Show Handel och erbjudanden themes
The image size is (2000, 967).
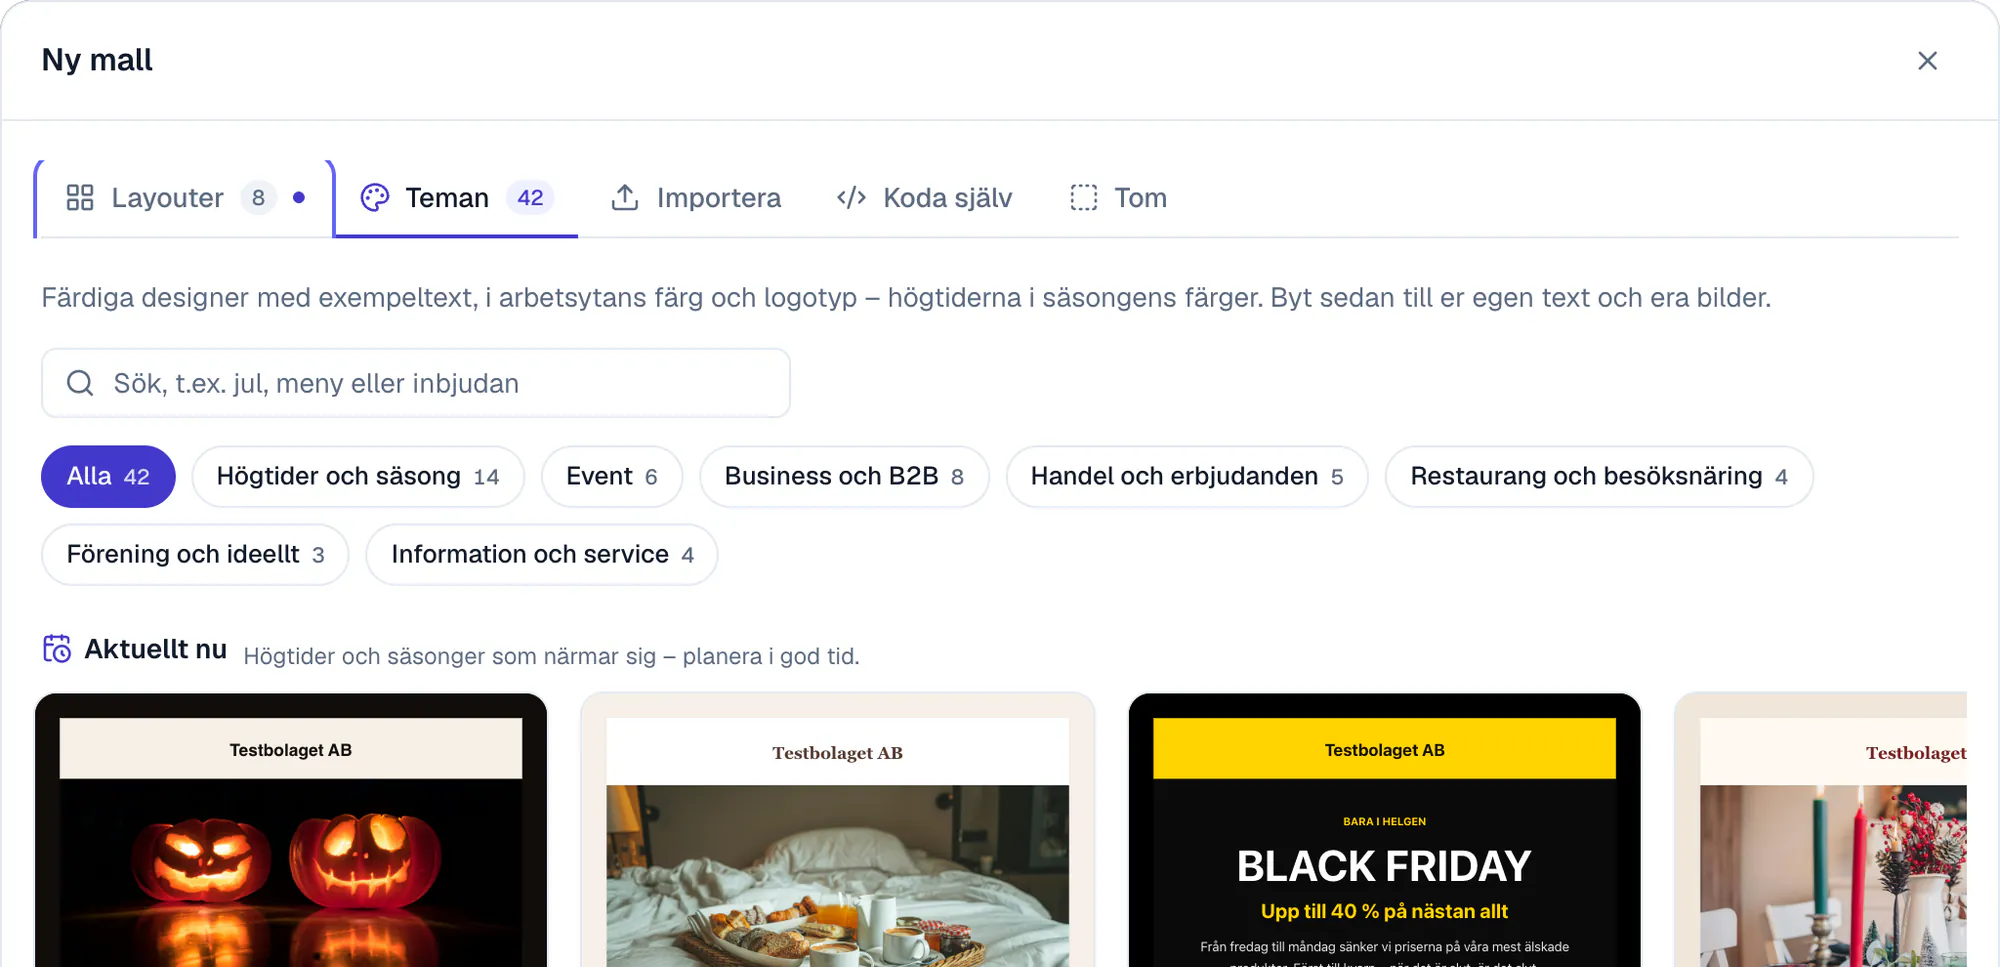pyautogui.click(x=1187, y=476)
